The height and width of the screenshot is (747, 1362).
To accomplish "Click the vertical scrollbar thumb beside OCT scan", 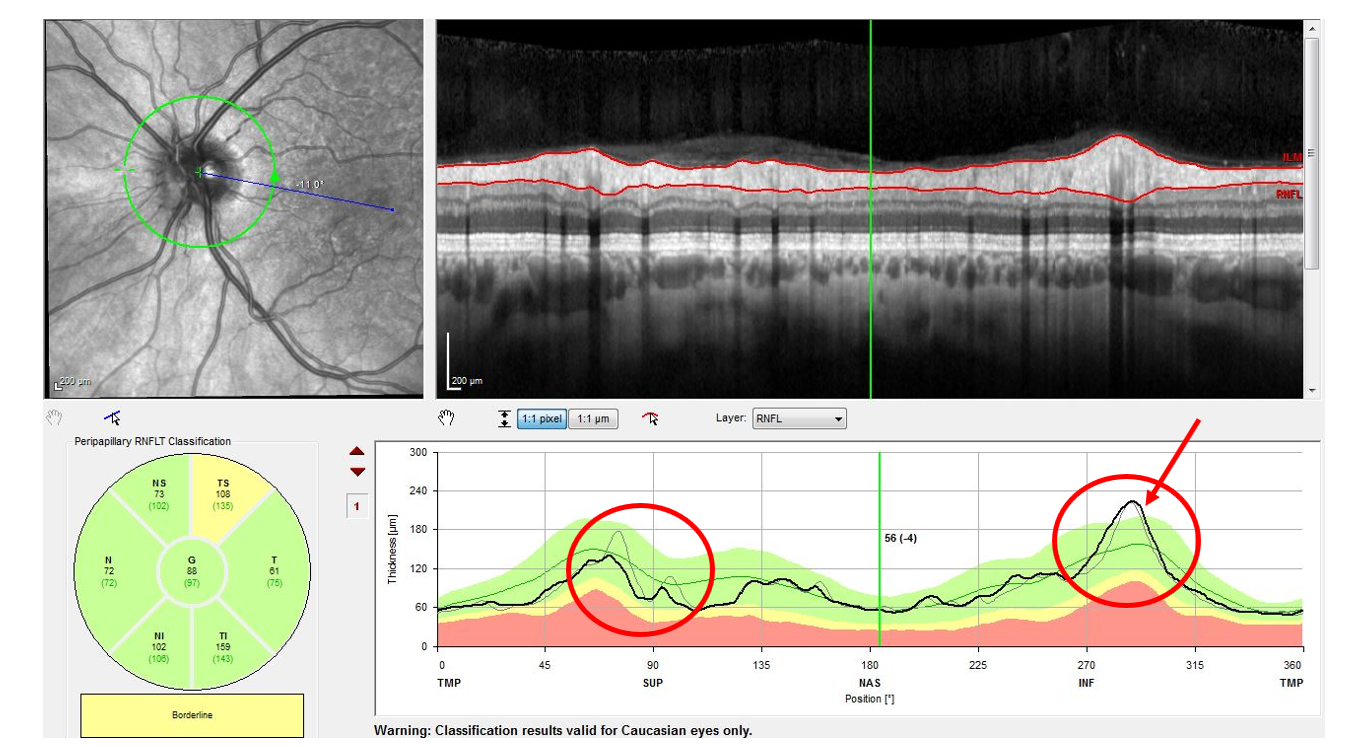I will coord(1312,153).
